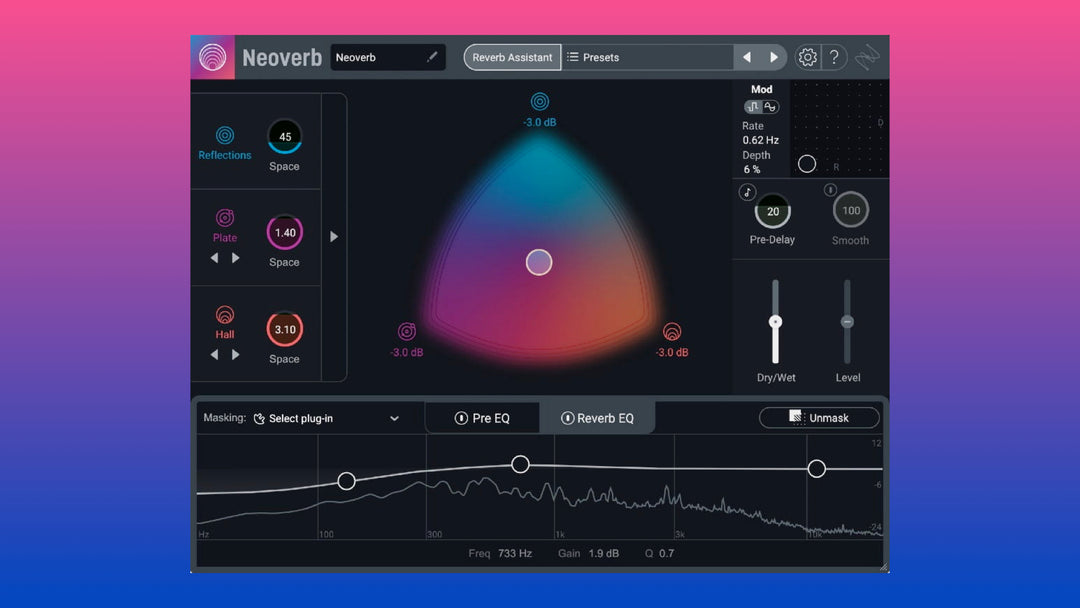Open Masking Select plug-in dropdown

pyautogui.click(x=326, y=418)
